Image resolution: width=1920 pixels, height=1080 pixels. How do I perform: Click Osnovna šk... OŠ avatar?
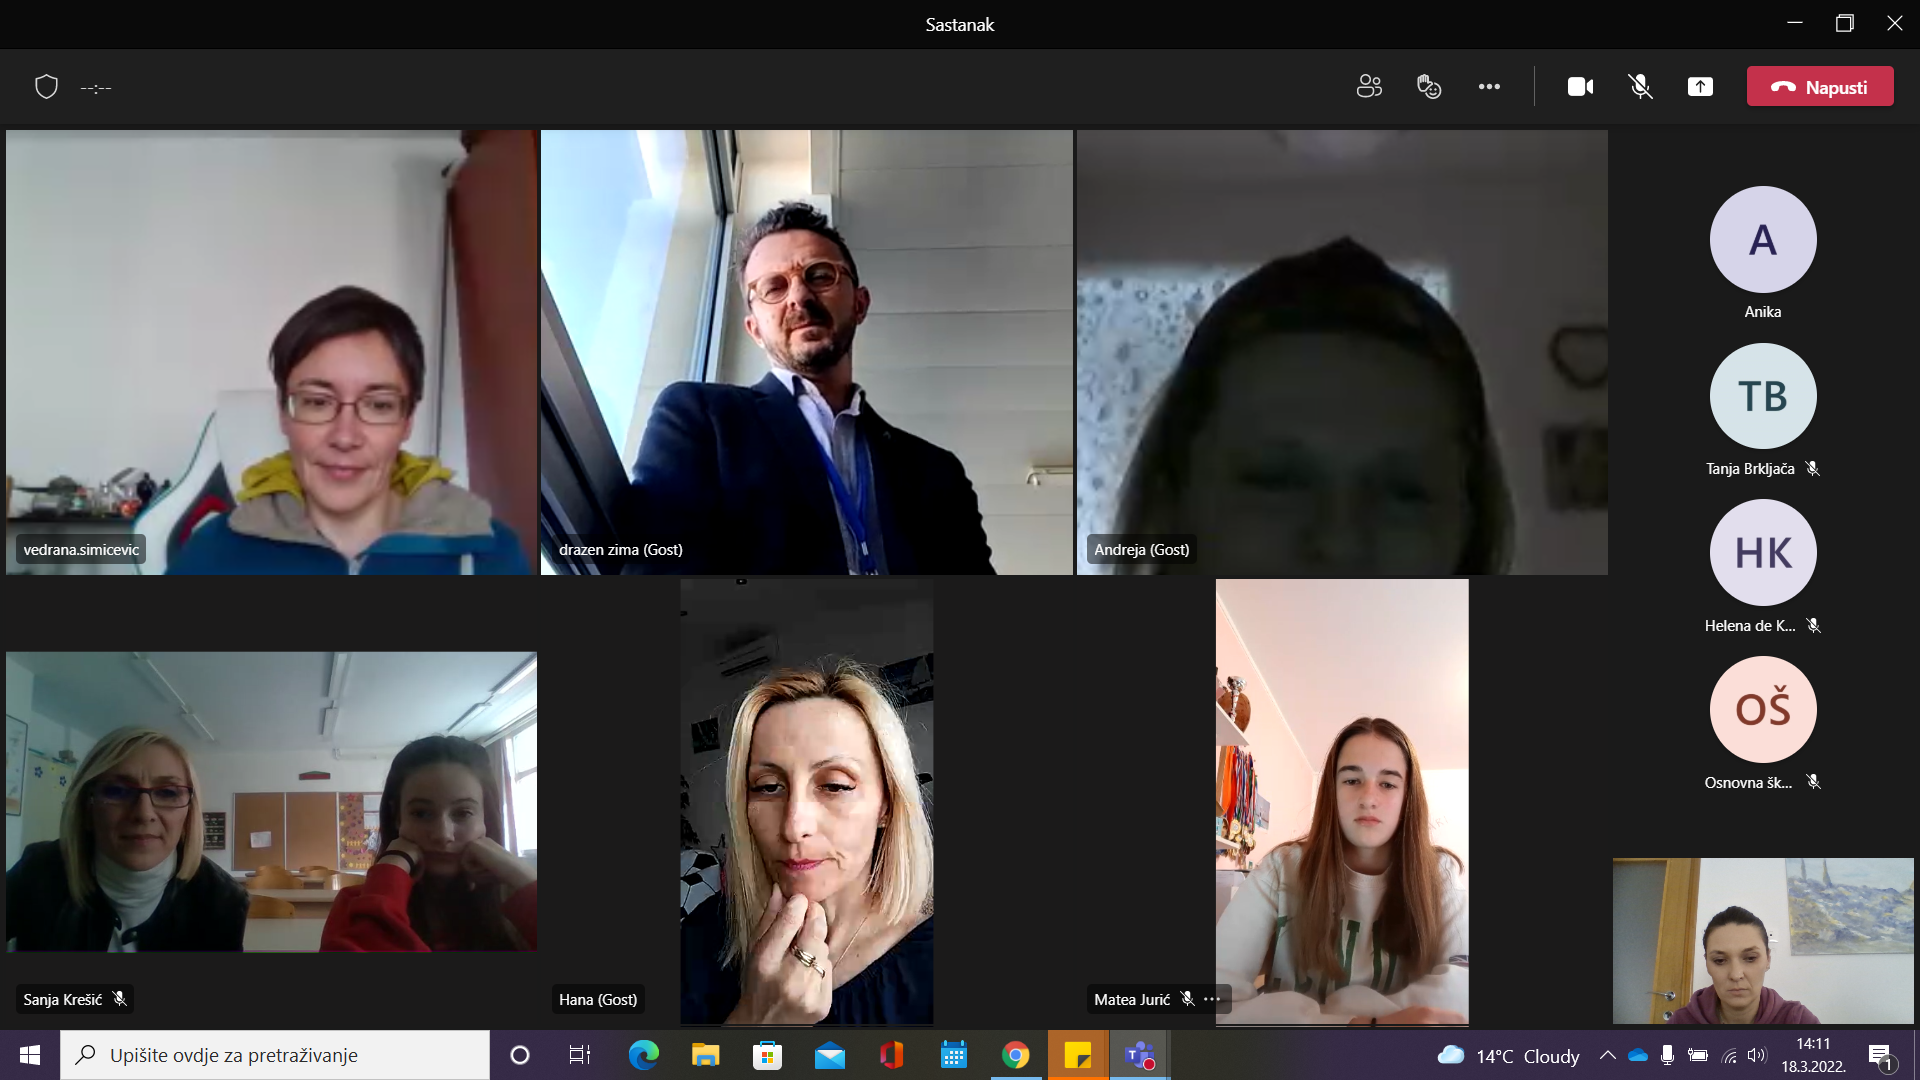coord(1763,710)
